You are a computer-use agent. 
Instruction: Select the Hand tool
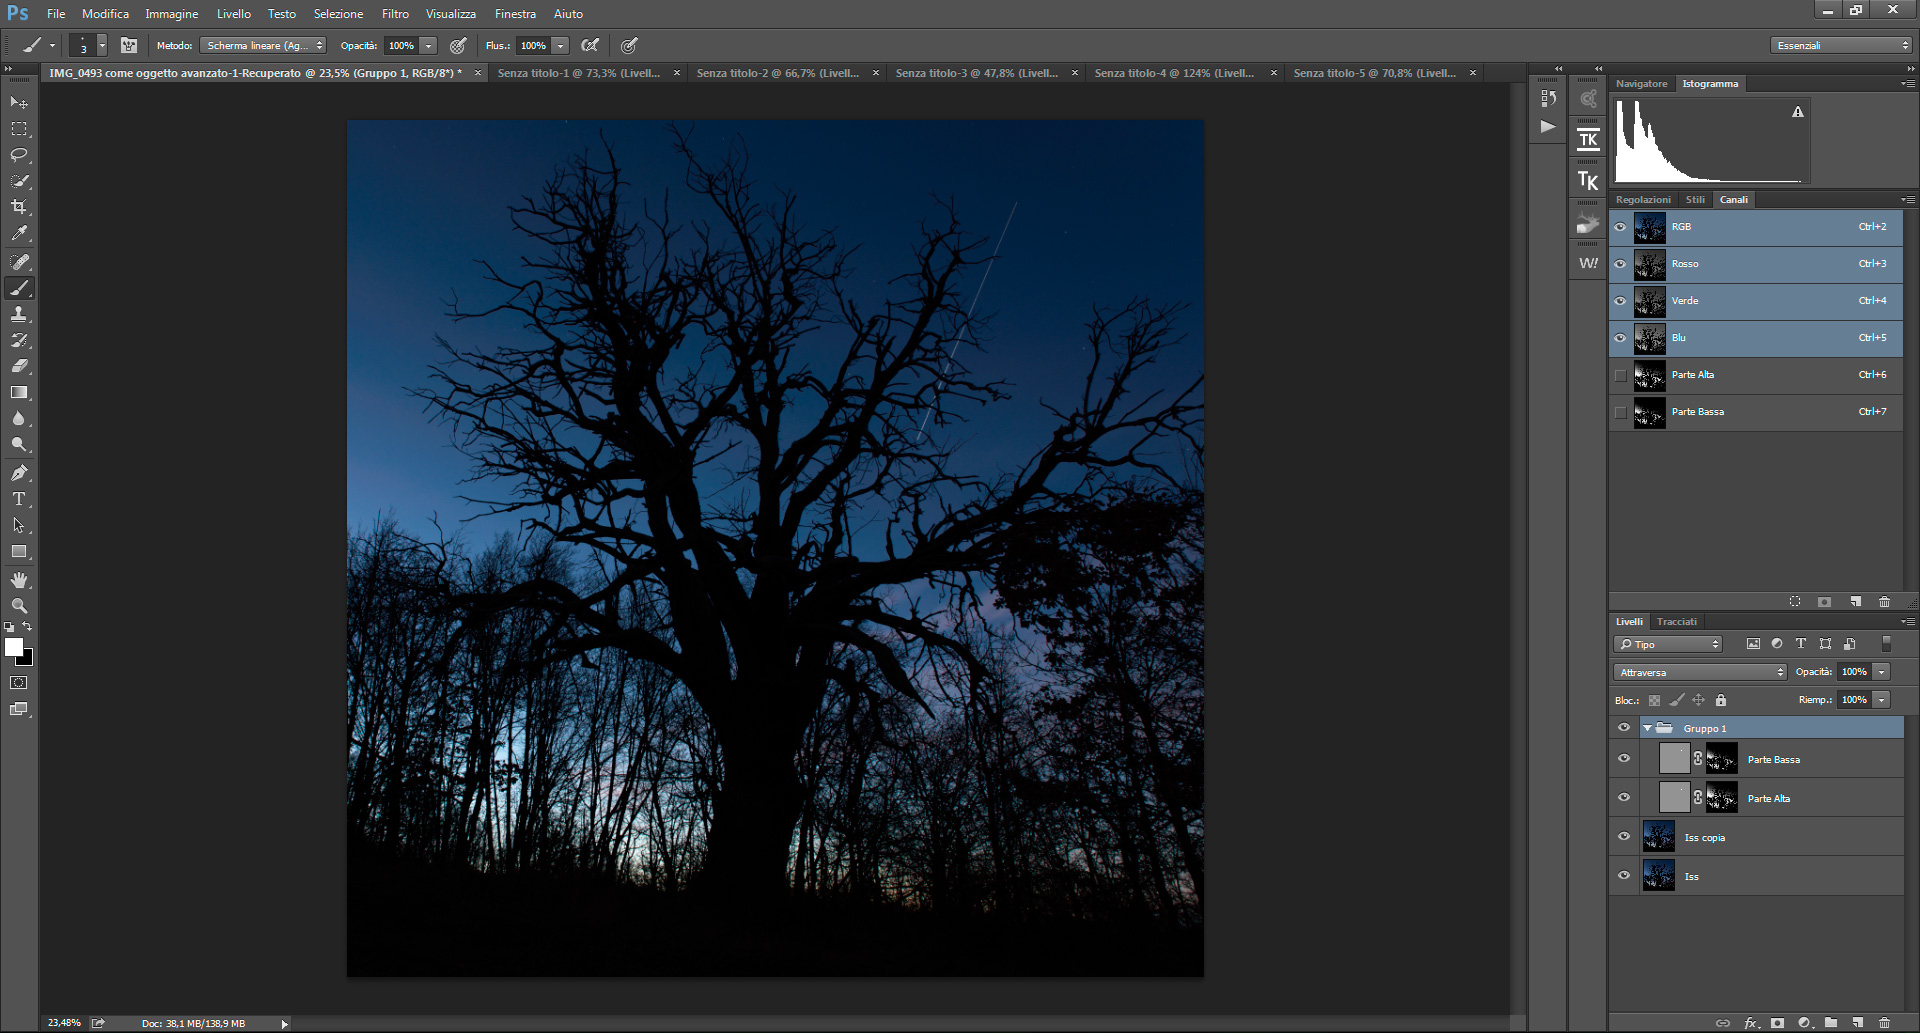pyautogui.click(x=19, y=580)
